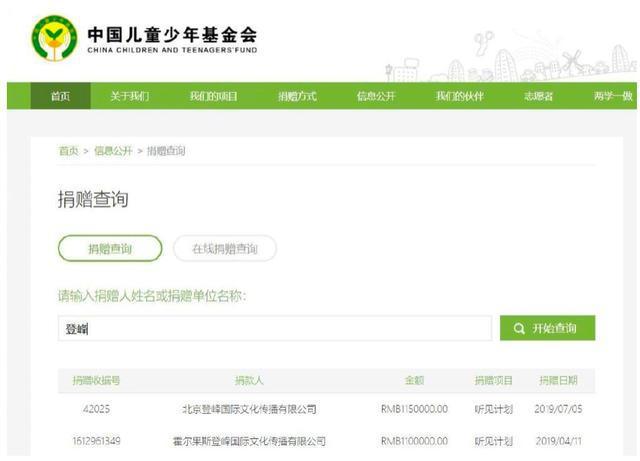640x461 pixels.
Task: Select receipt number 1612961349 in the table
Action: pyautogui.click(x=97, y=441)
